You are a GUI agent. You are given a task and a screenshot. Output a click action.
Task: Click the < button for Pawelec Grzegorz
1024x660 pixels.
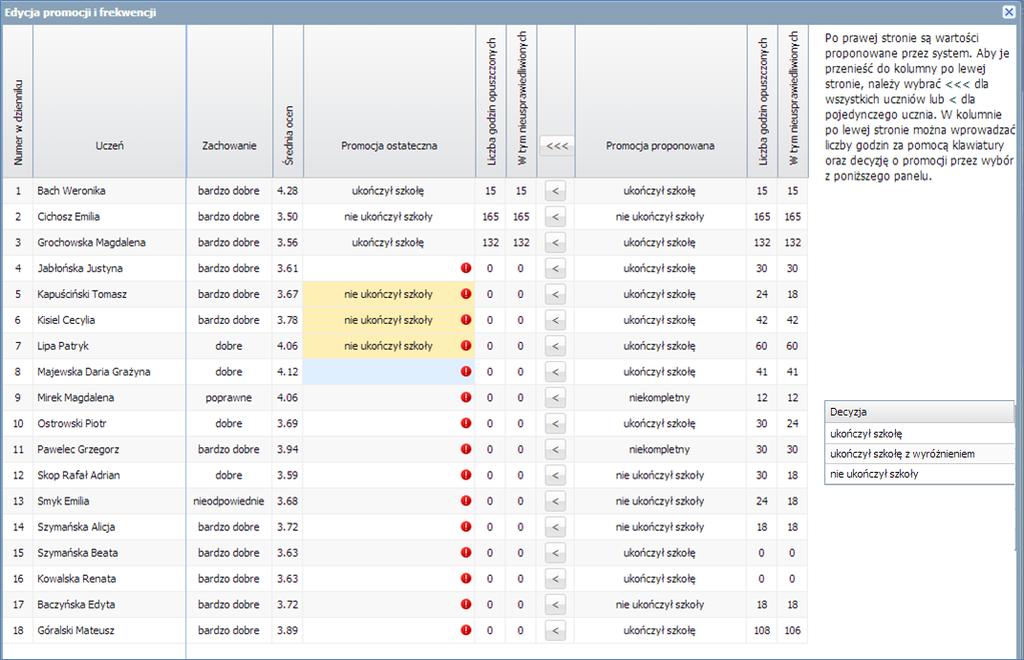tap(555, 449)
